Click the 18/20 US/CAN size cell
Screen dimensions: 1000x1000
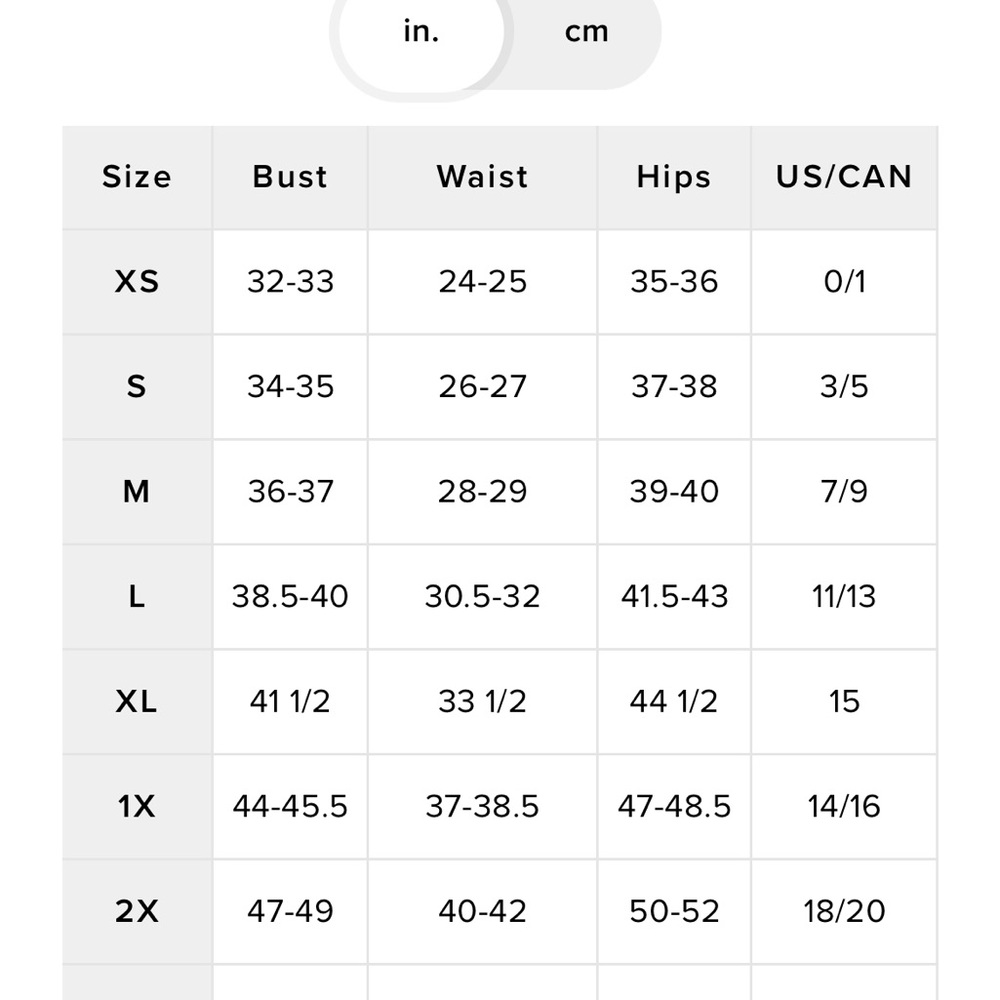pyautogui.click(x=844, y=911)
